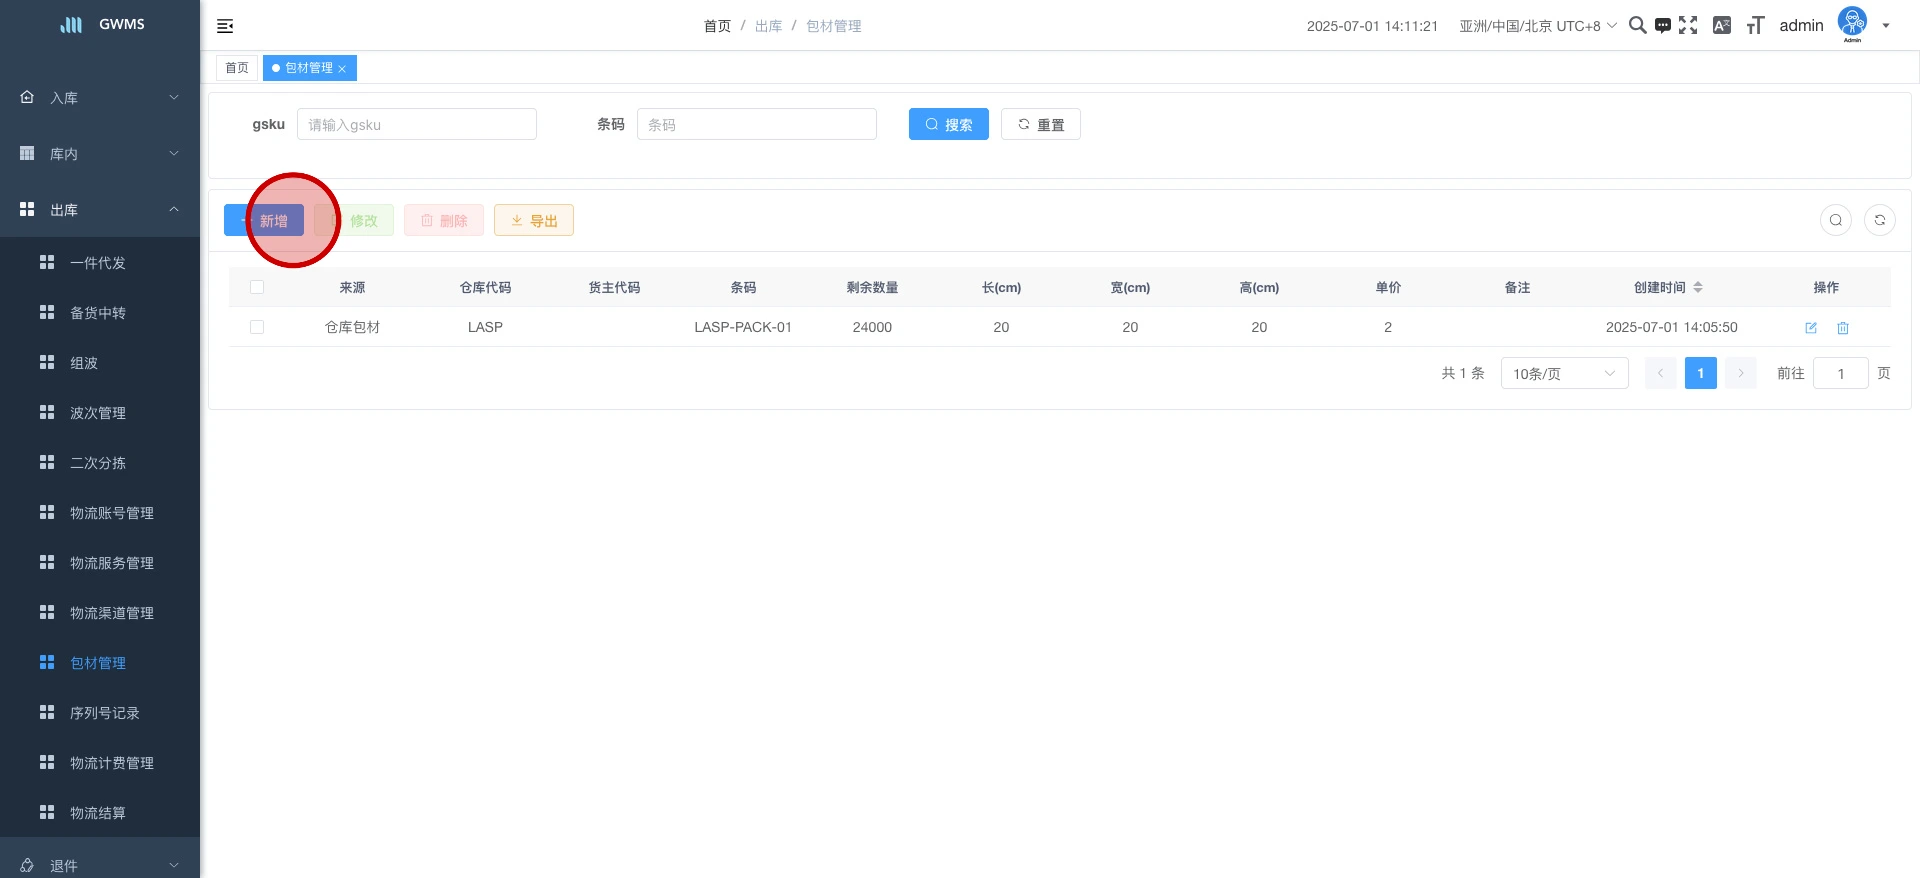Open 波次管理 in the sidebar
The image size is (1920, 878).
98,413
